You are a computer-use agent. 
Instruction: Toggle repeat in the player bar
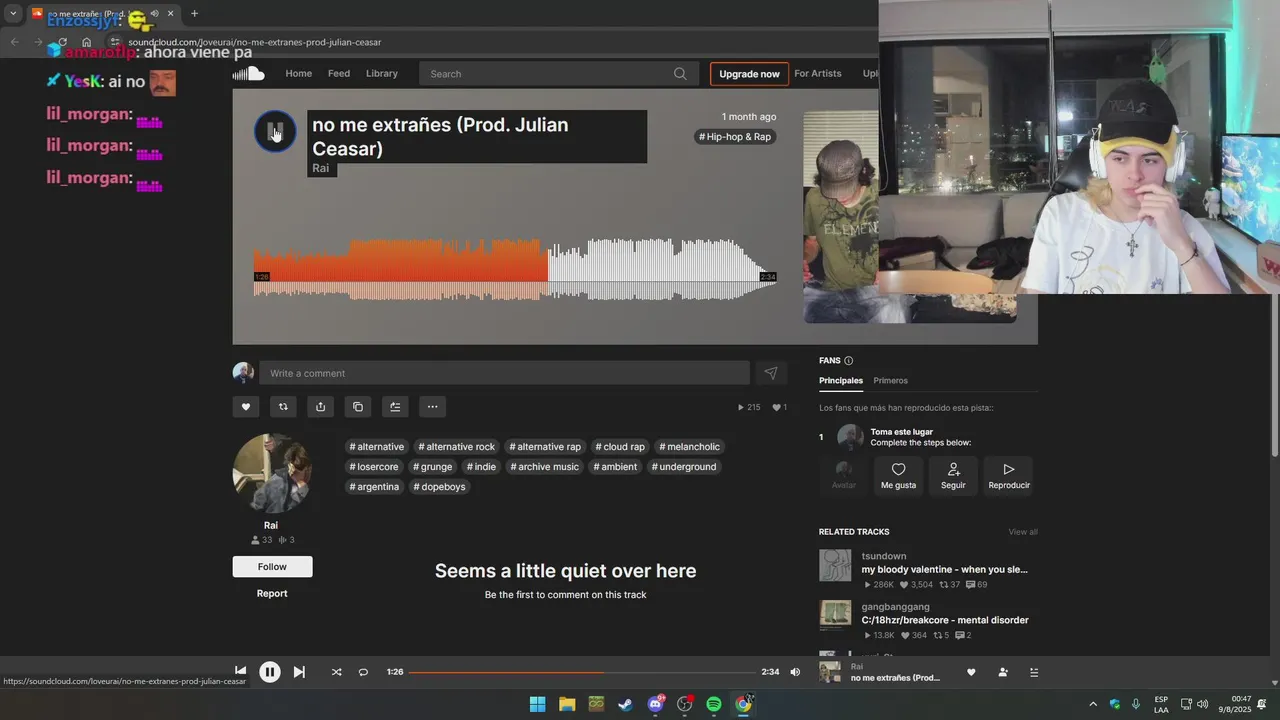pyautogui.click(x=363, y=672)
